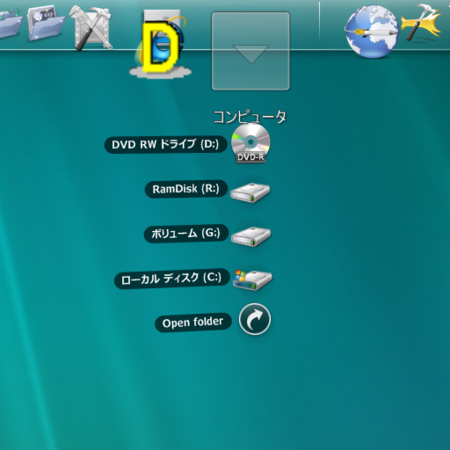Open the RamDisk (R:) drive icon

pyautogui.click(x=250, y=192)
